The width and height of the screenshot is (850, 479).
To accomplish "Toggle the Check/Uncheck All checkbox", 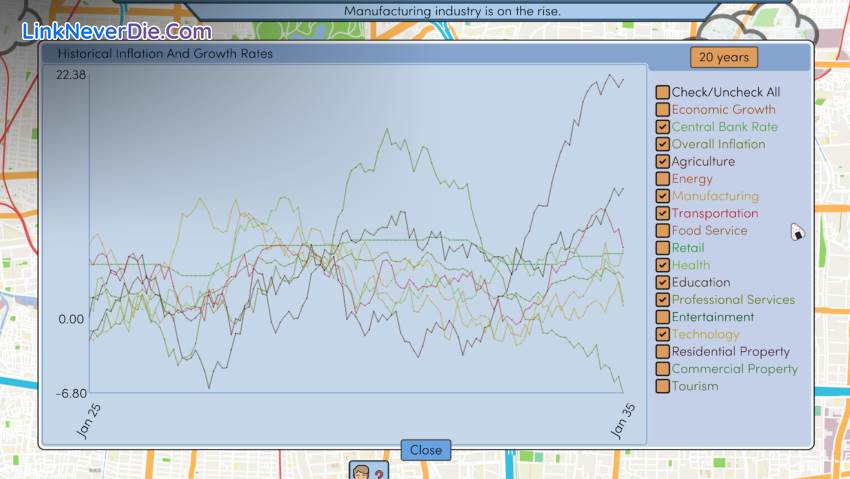I will click(662, 93).
